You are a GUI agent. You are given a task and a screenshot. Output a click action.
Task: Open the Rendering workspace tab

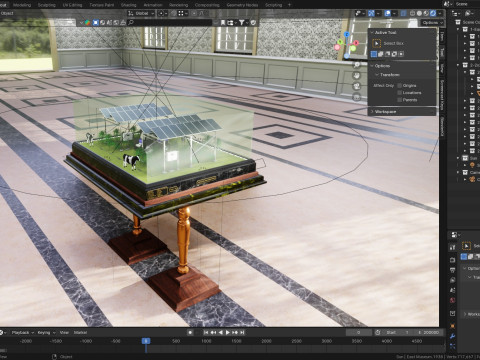pyautogui.click(x=178, y=5)
